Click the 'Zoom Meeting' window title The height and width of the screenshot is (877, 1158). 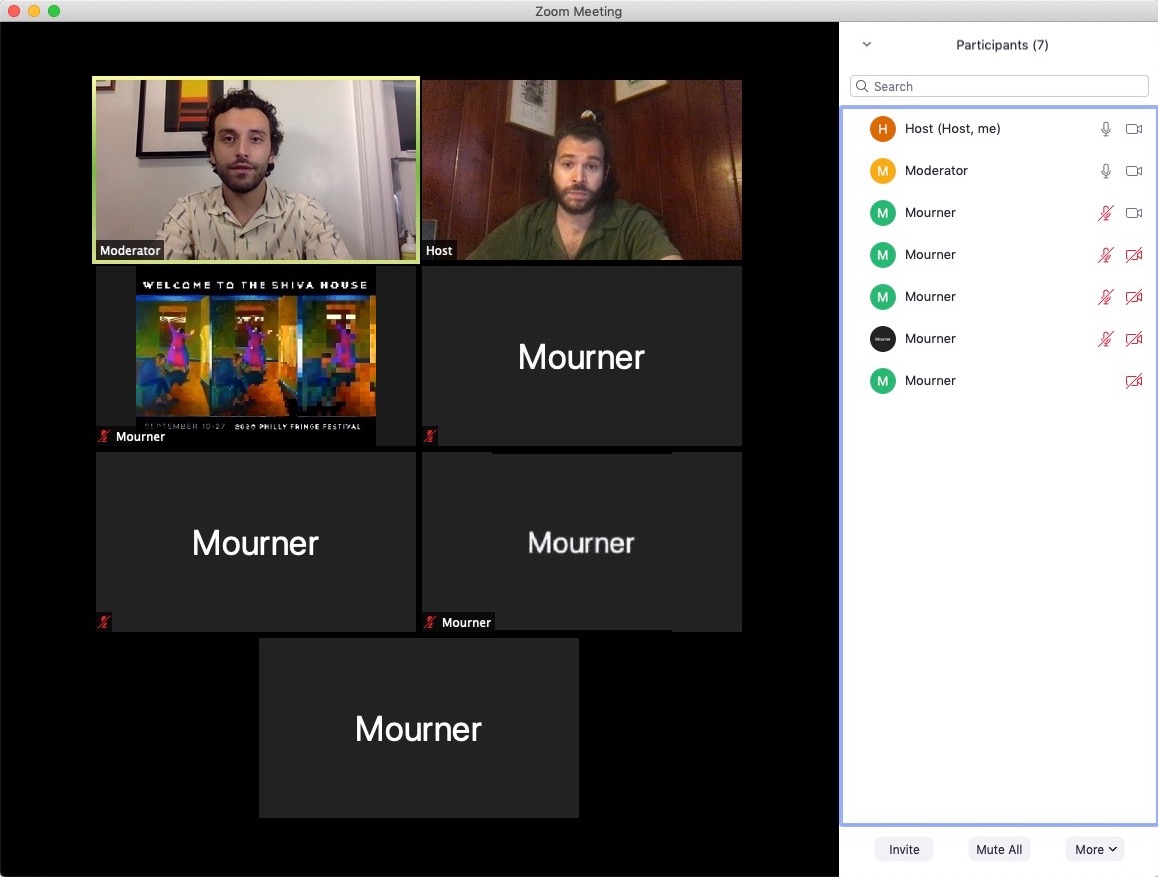pos(579,11)
